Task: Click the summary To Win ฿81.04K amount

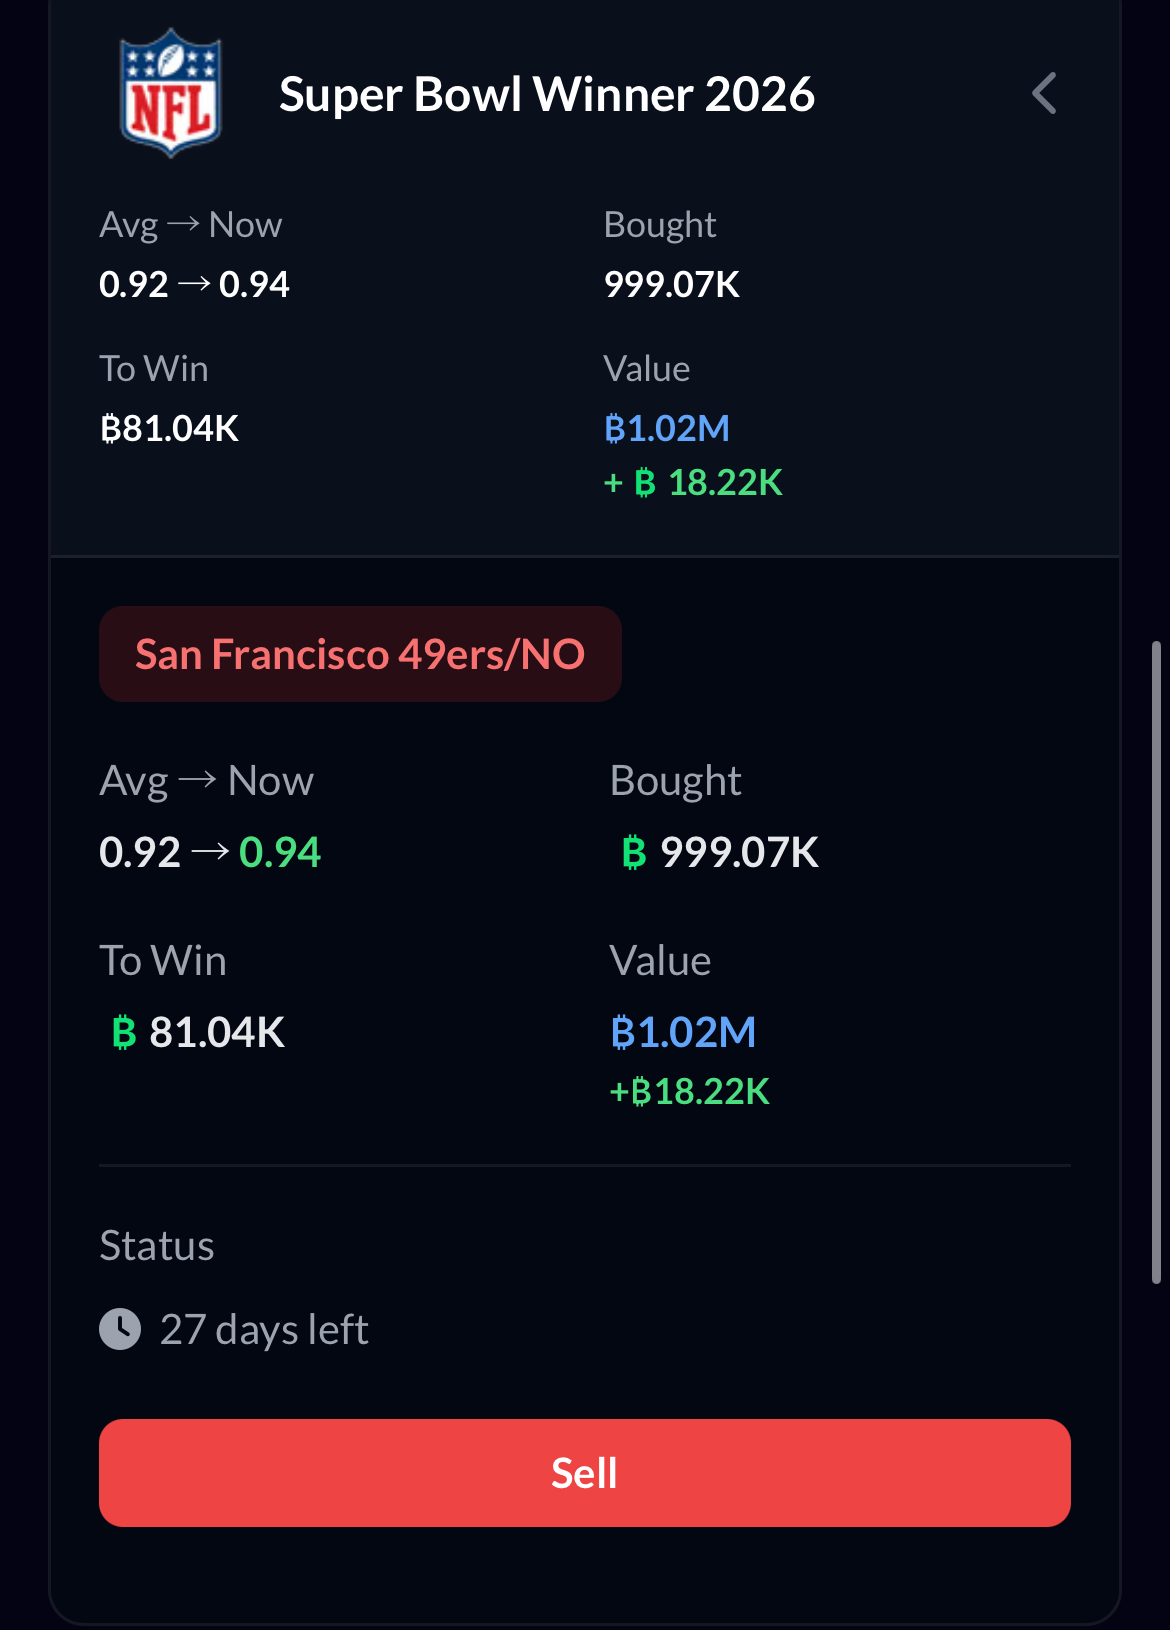Action: (169, 429)
